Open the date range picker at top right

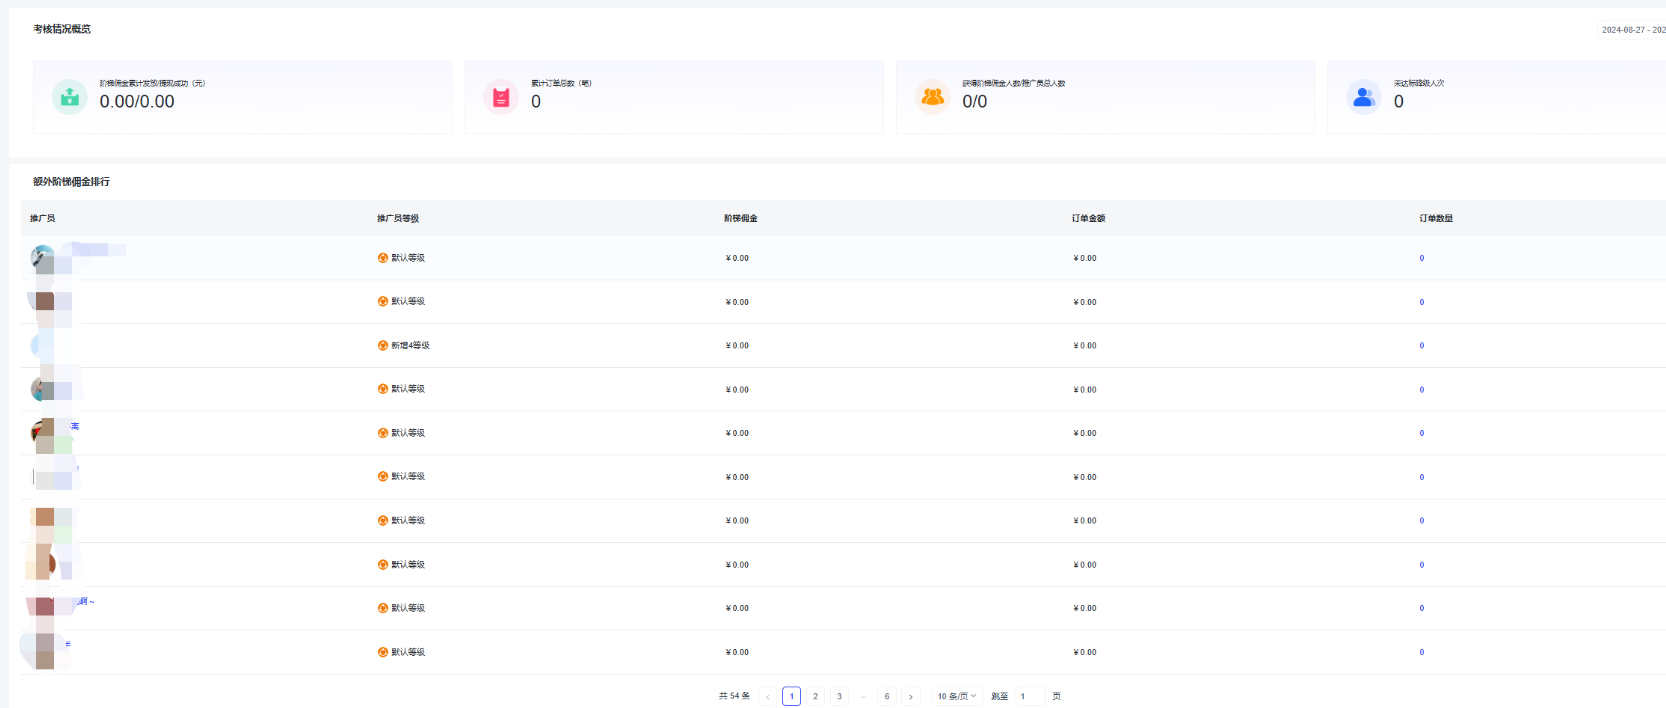[1632, 30]
